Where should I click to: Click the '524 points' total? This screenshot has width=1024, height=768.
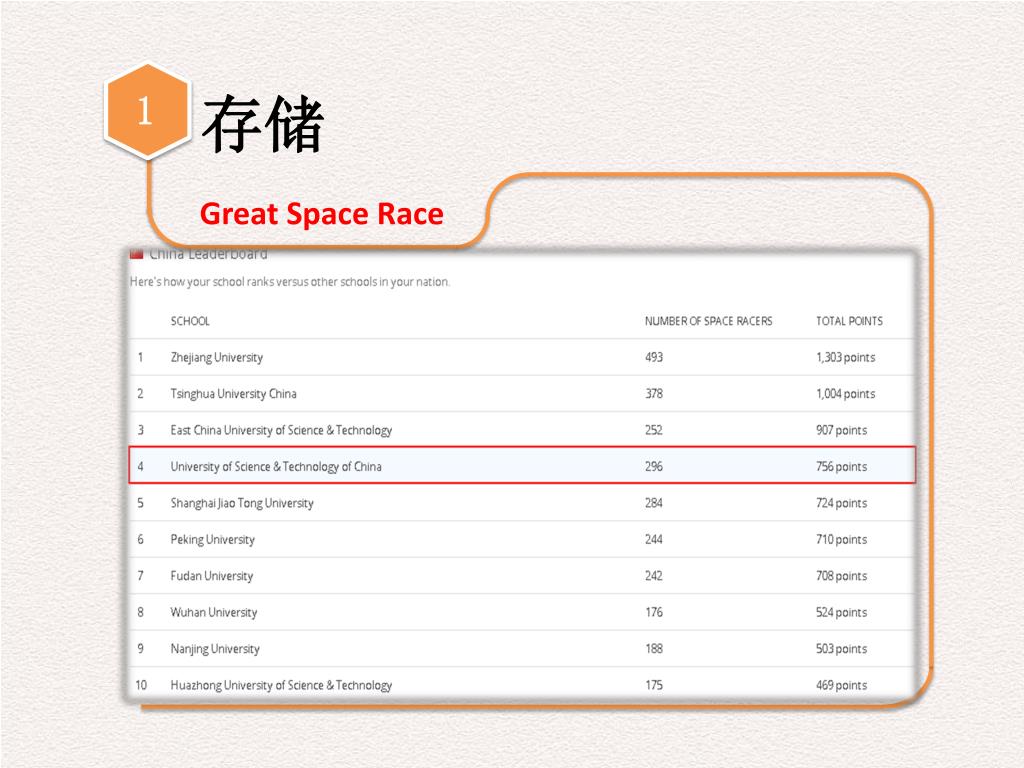(842, 613)
